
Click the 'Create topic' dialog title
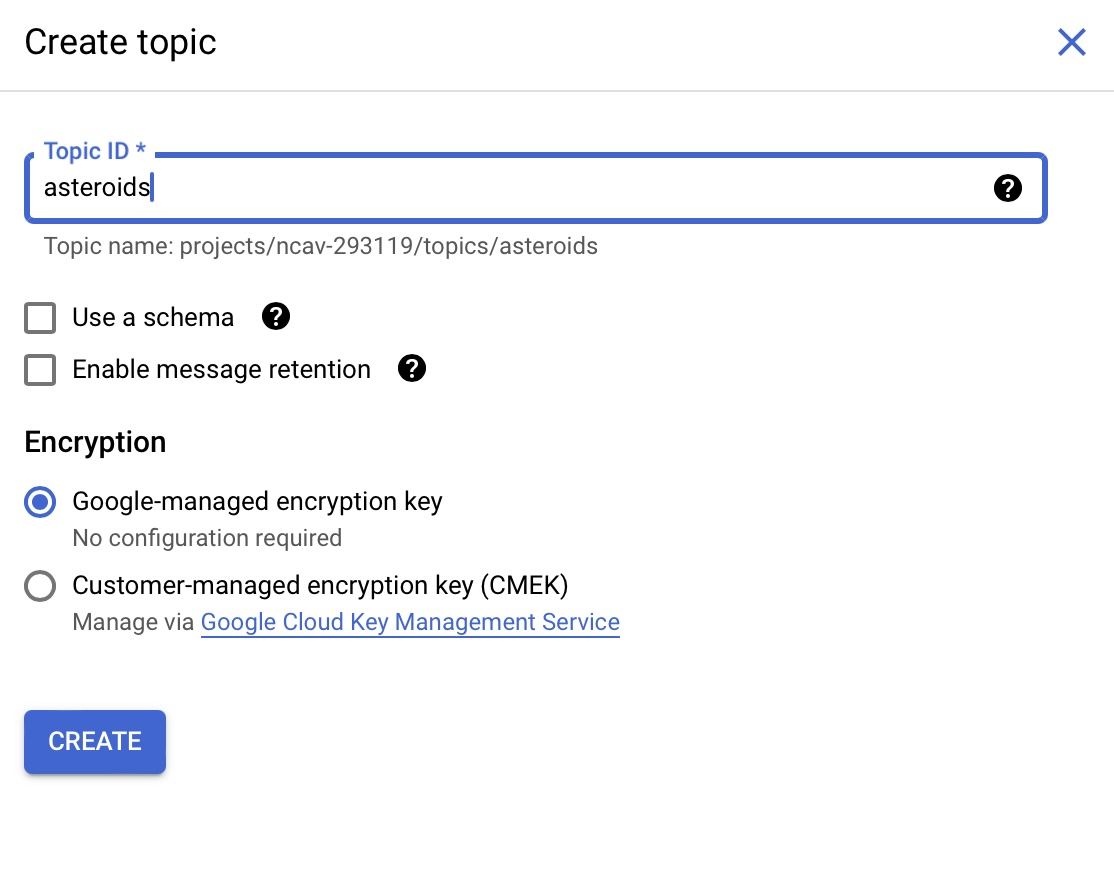(x=120, y=42)
